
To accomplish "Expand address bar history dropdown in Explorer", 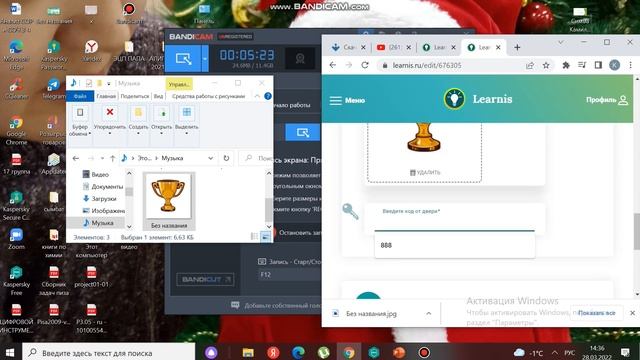I will 211,158.
